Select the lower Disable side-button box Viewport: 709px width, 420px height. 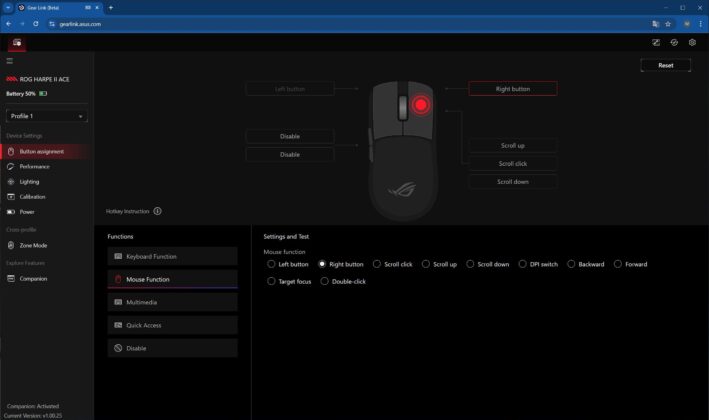[290, 155]
